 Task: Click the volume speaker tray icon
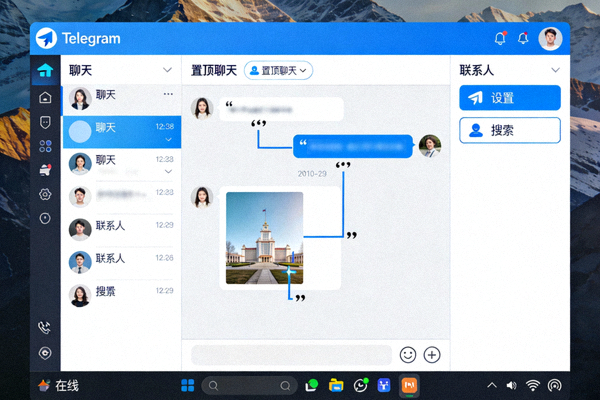tap(511, 385)
